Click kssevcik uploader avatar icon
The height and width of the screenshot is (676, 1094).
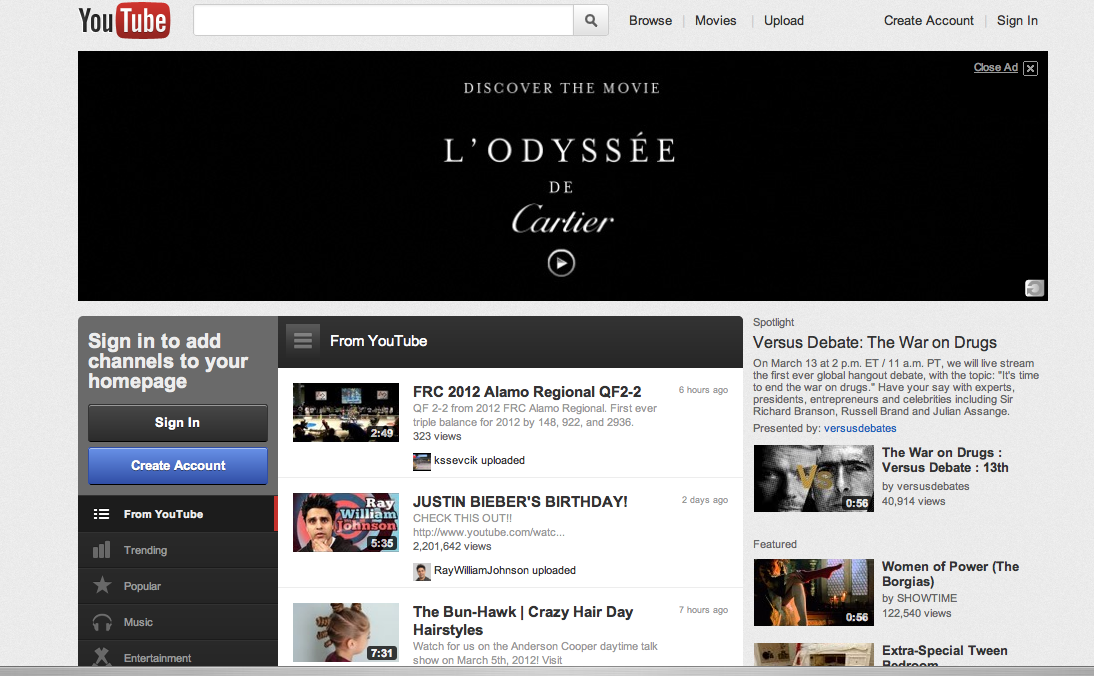422,461
